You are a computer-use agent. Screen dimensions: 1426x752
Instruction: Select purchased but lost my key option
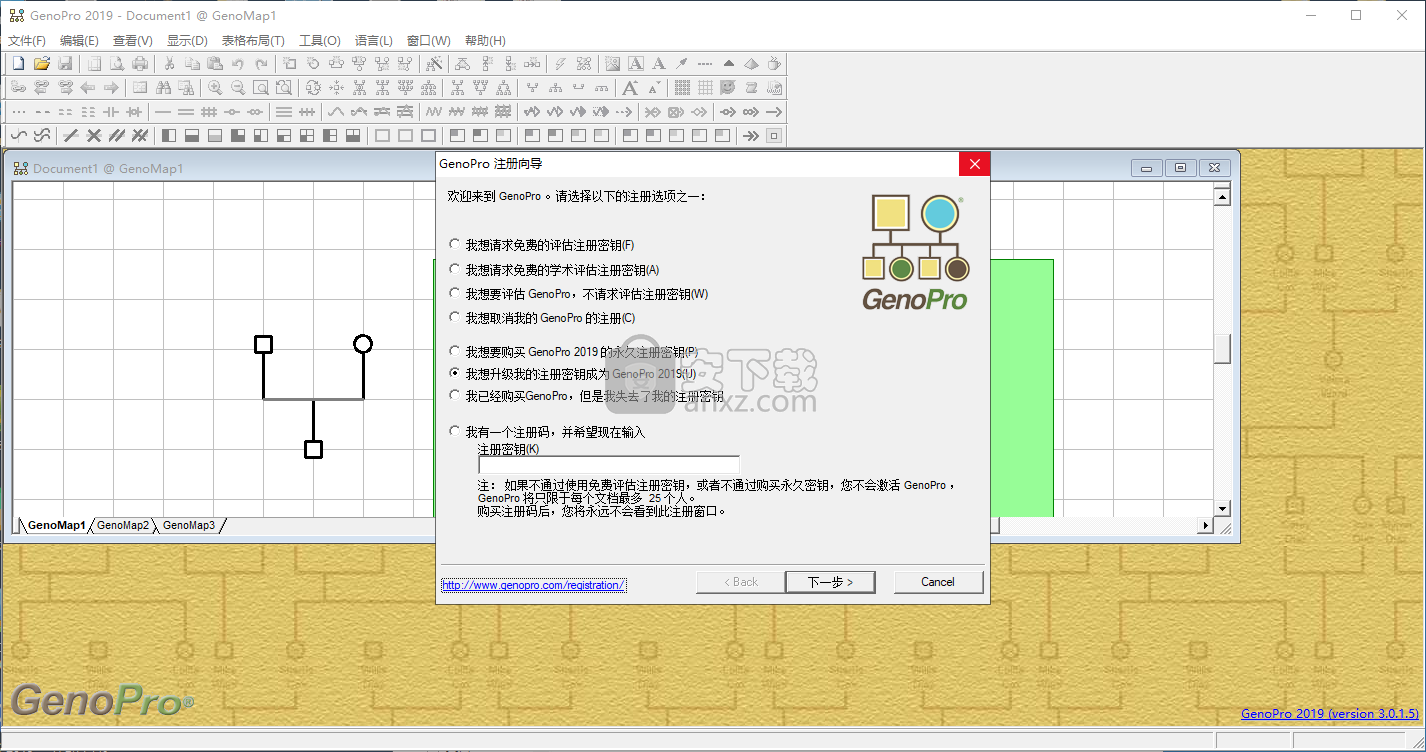[456, 396]
